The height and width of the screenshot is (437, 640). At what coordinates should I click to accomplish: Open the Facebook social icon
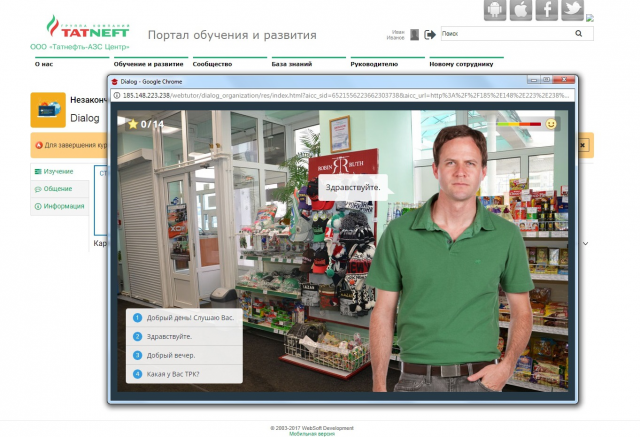(x=547, y=10)
